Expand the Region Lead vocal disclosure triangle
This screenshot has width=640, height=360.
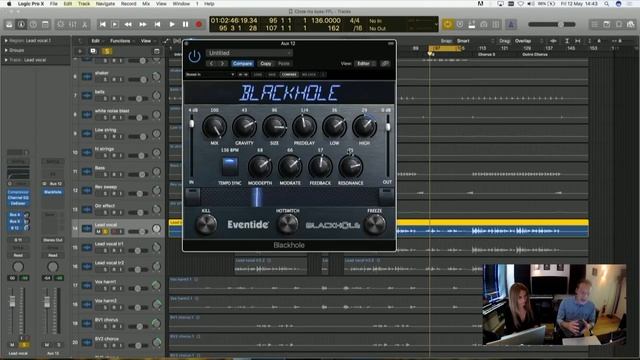tap(6, 41)
